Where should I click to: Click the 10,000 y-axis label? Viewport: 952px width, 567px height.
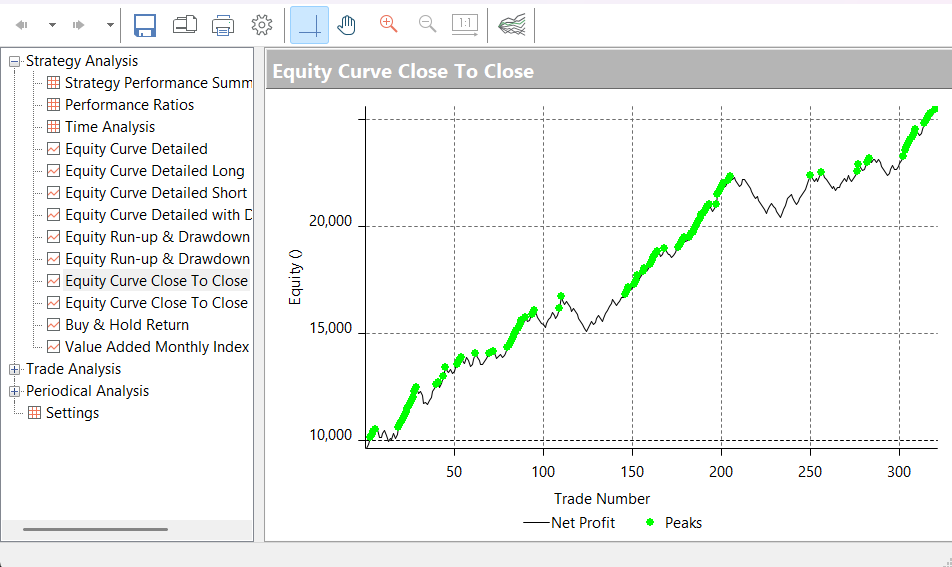(330, 435)
